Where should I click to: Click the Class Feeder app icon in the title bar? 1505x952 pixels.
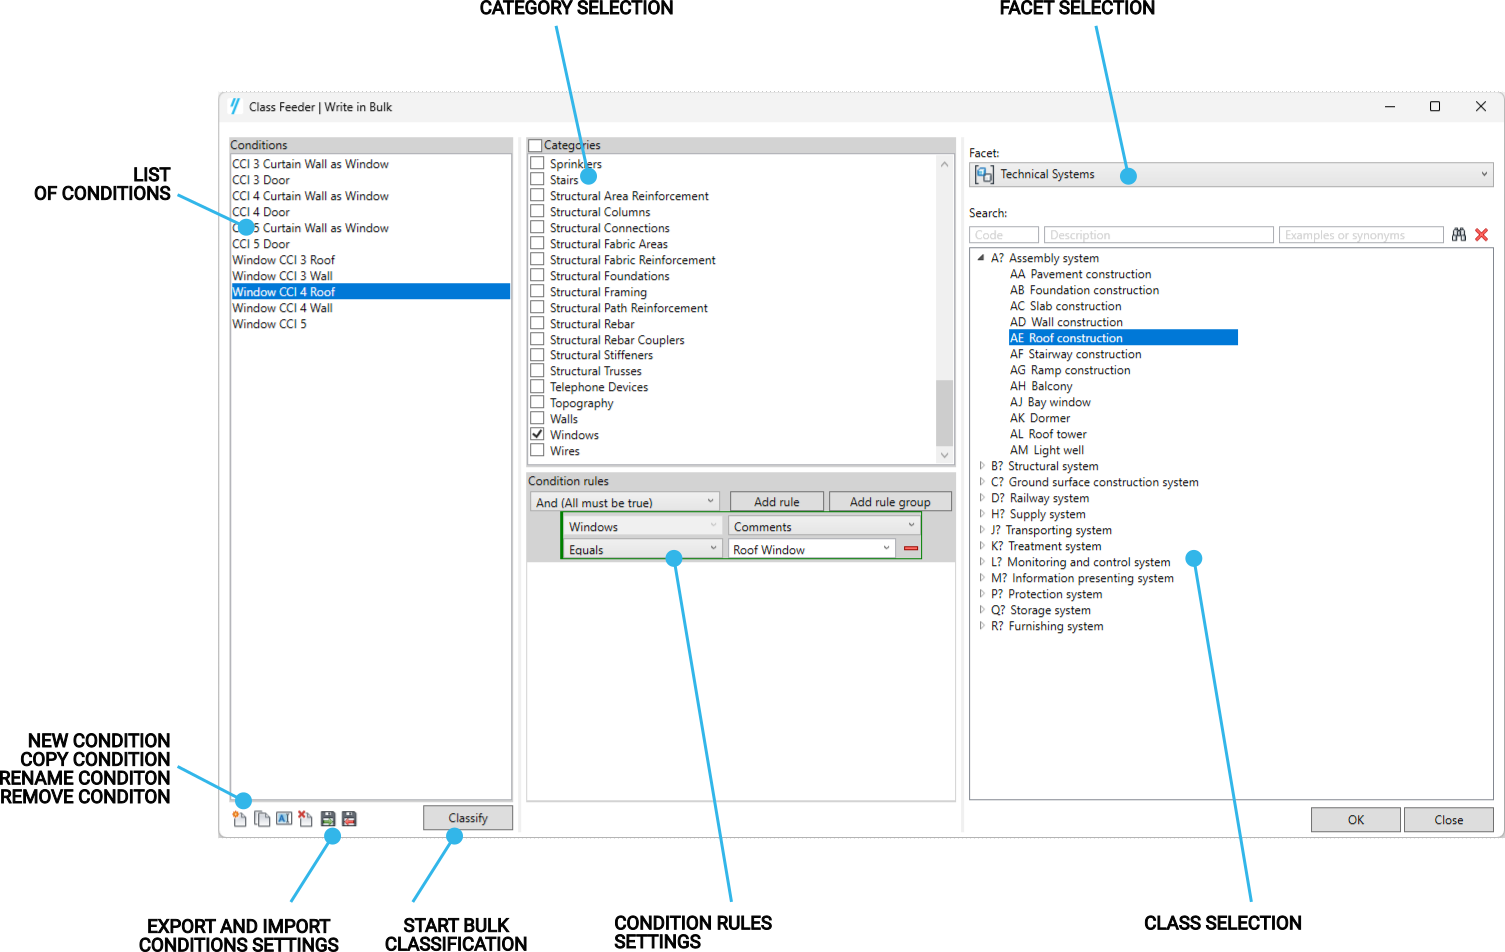(x=235, y=106)
